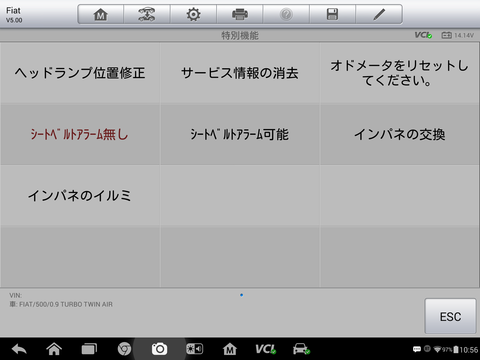Select インパネの交換 function
The image size is (480, 360).
tap(400, 134)
